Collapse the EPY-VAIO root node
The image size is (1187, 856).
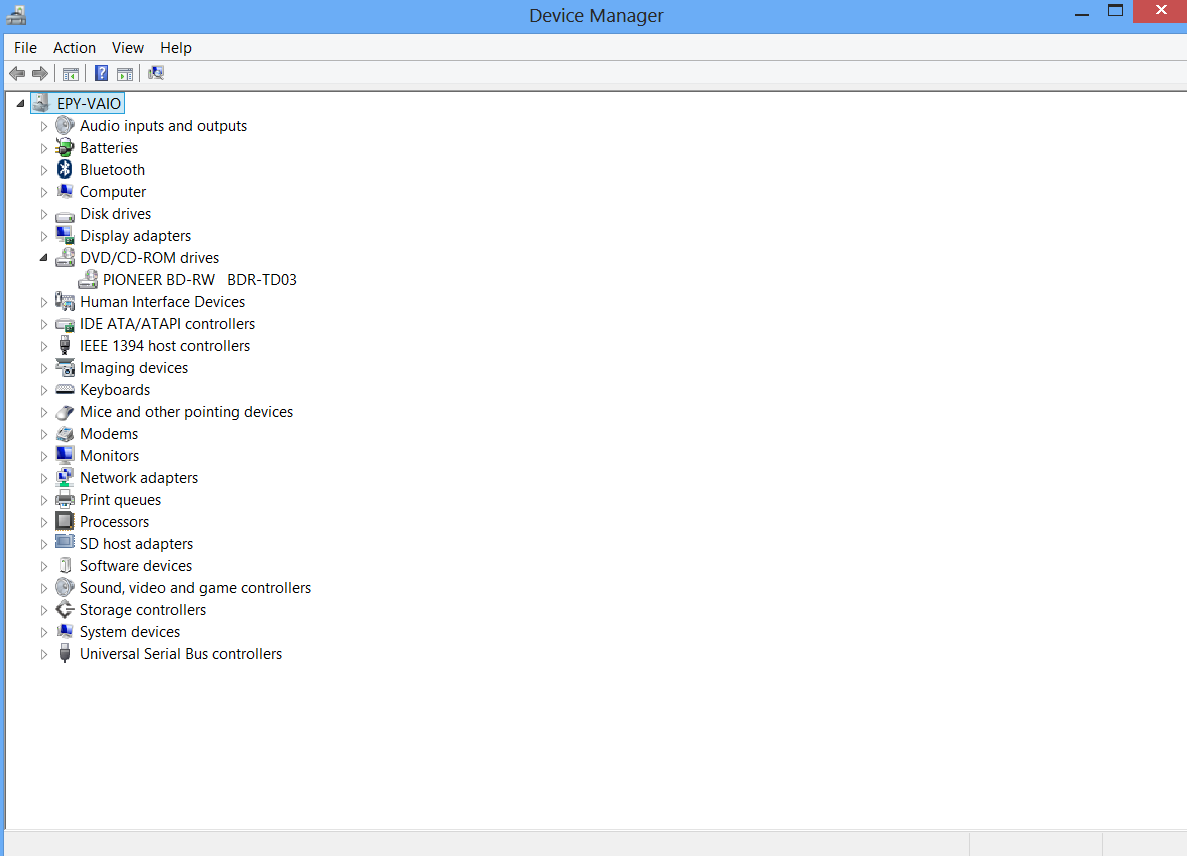point(21,103)
